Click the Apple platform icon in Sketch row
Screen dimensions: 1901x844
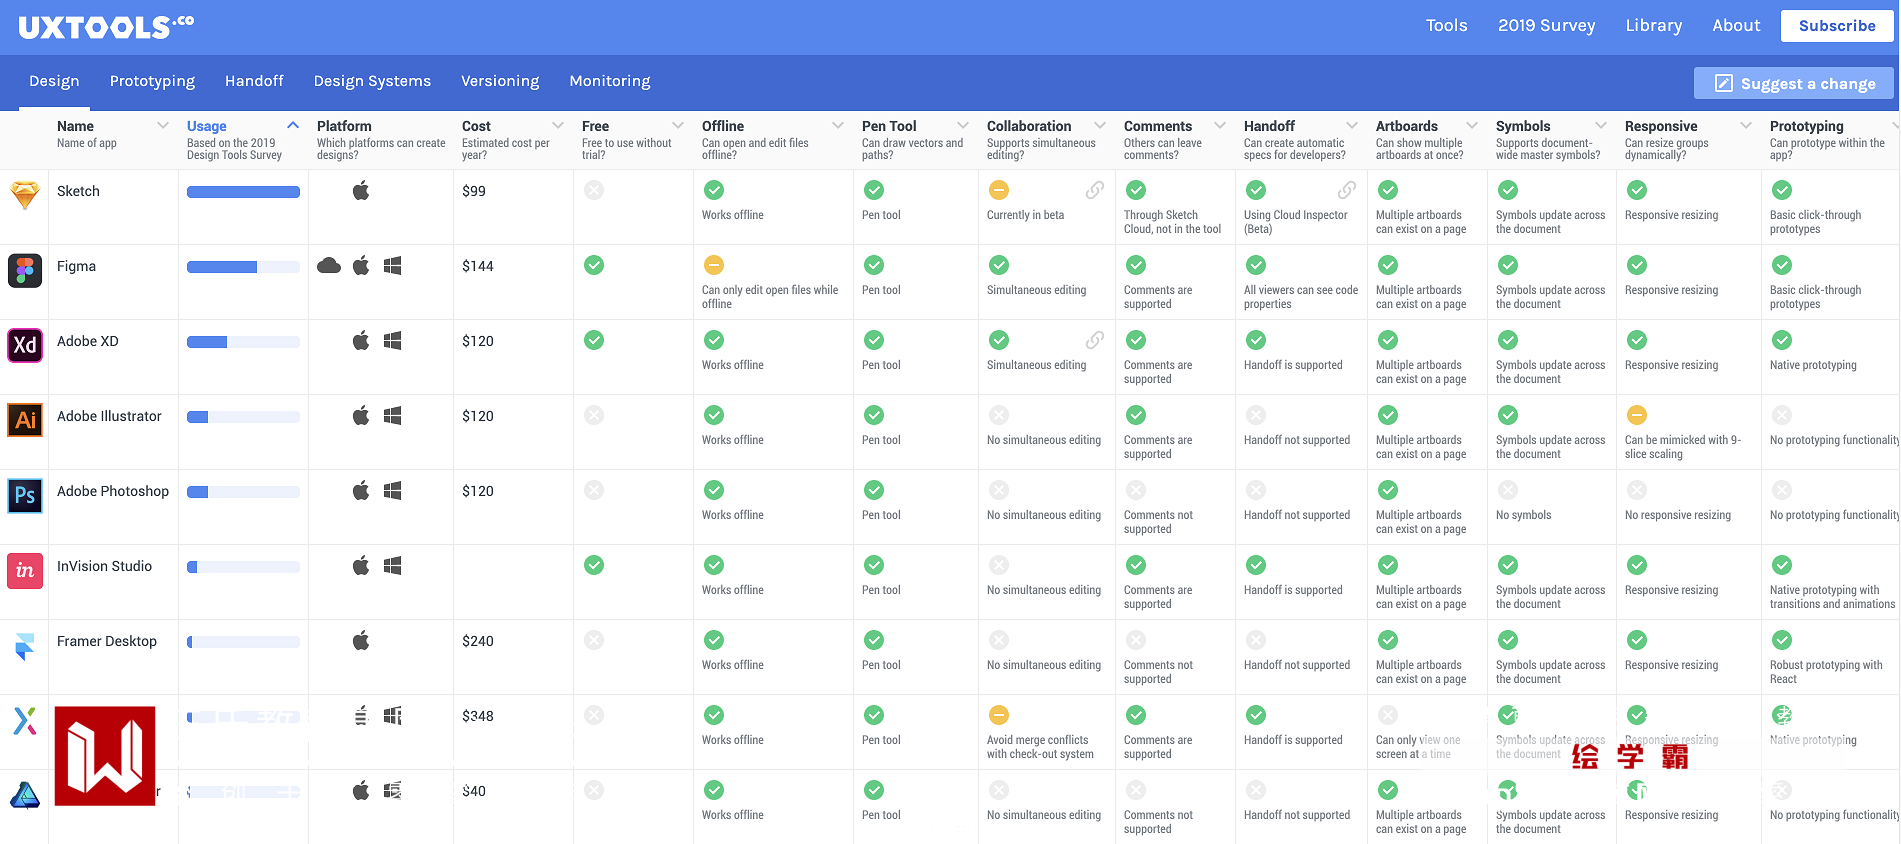(361, 190)
